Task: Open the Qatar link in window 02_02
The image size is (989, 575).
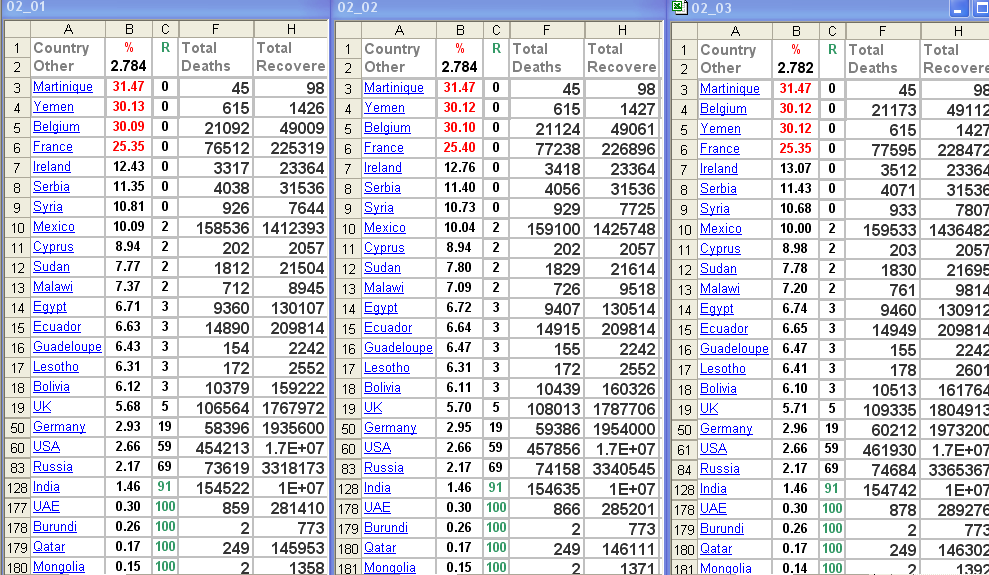Action: pos(380,548)
